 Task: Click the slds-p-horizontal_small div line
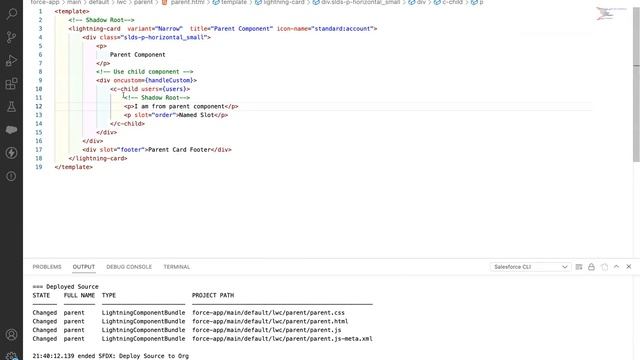point(147,37)
